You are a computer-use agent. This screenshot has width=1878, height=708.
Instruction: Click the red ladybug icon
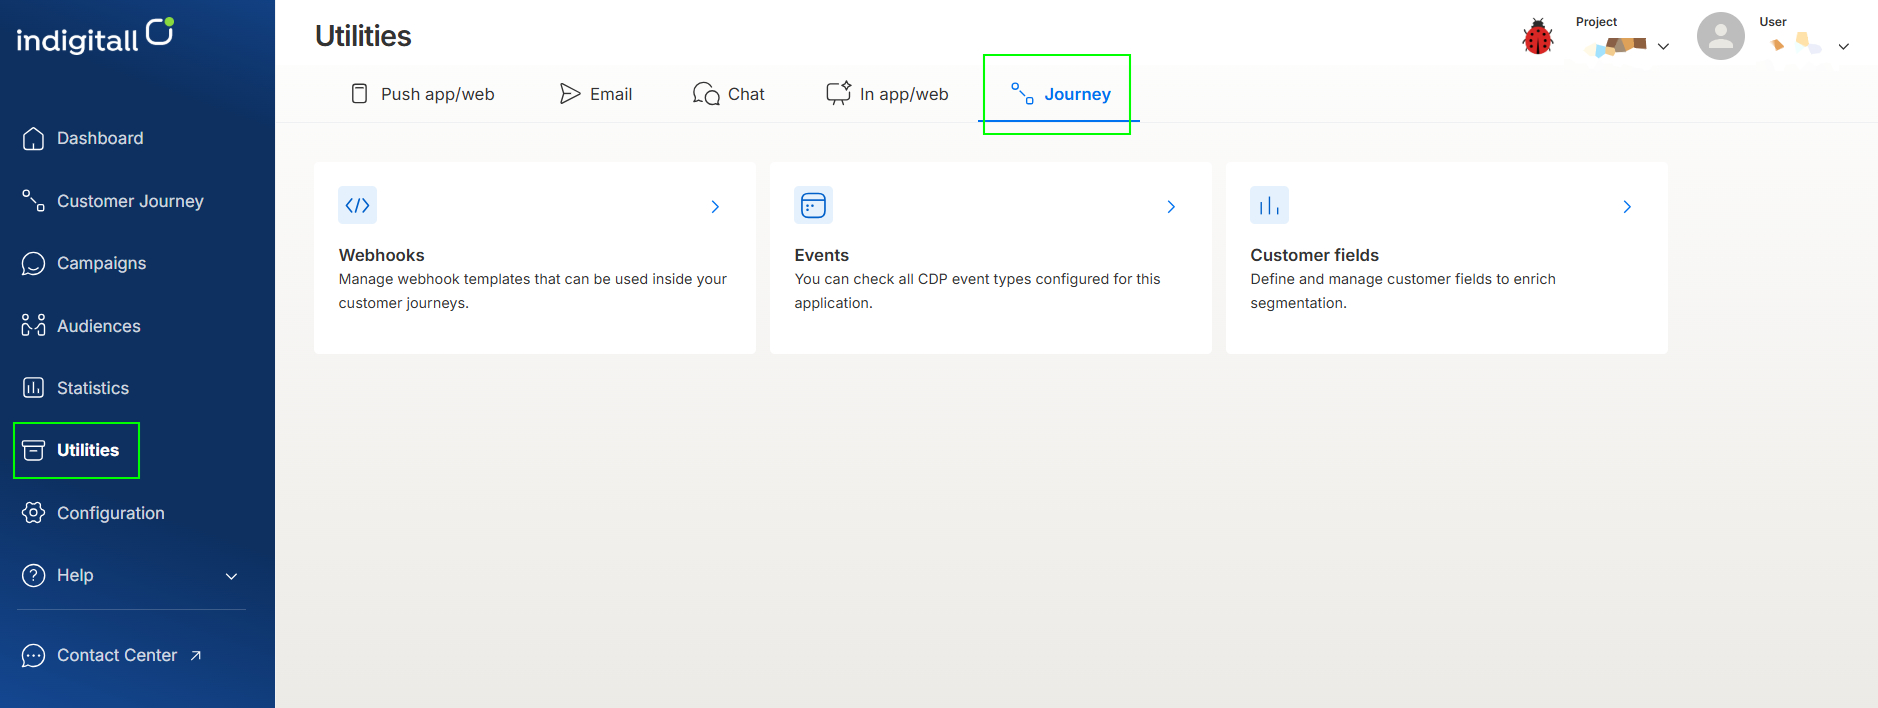click(1538, 37)
